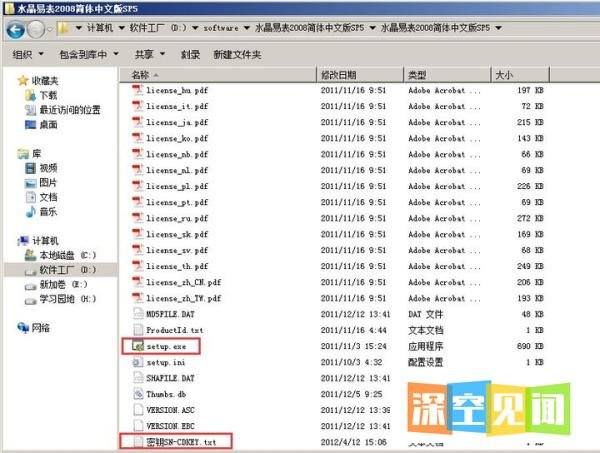Select the VERSION.EBC file name
The width and height of the screenshot is (600, 453).
coord(170,426)
